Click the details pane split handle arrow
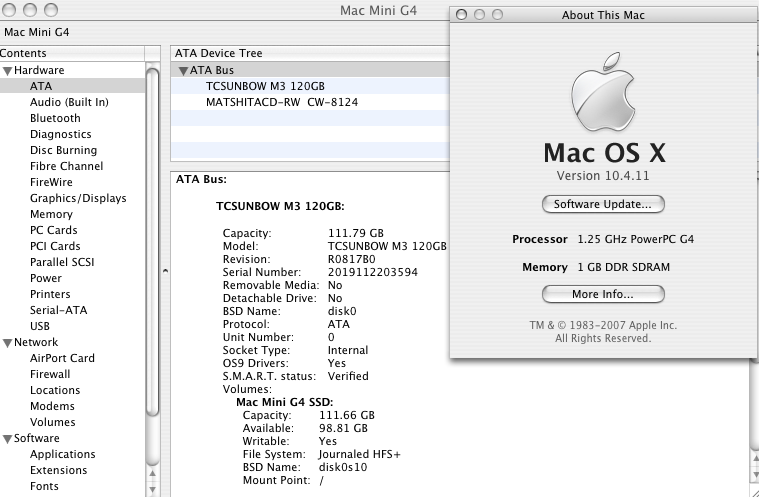The height and width of the screenshot is (497, 759). click(x=165, y=271)
